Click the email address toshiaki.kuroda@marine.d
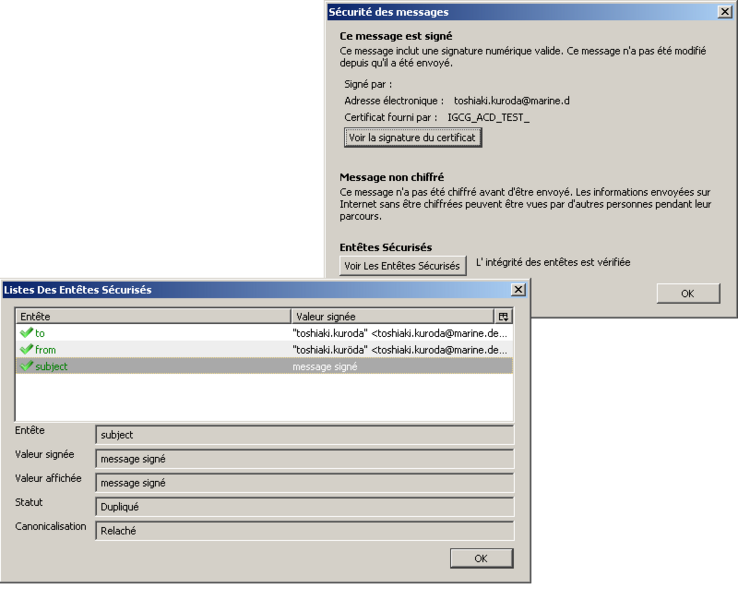738x600 pixels. coord(512,101)
